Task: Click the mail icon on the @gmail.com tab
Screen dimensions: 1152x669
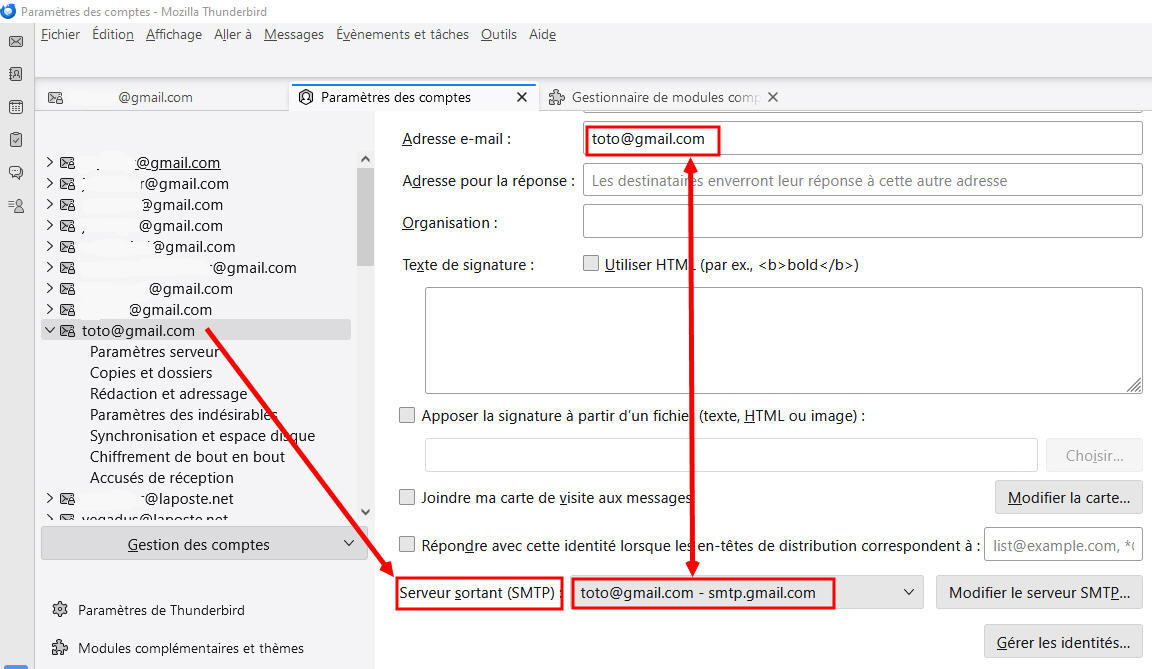Action: pyautogui.click(x=56, y=98)
